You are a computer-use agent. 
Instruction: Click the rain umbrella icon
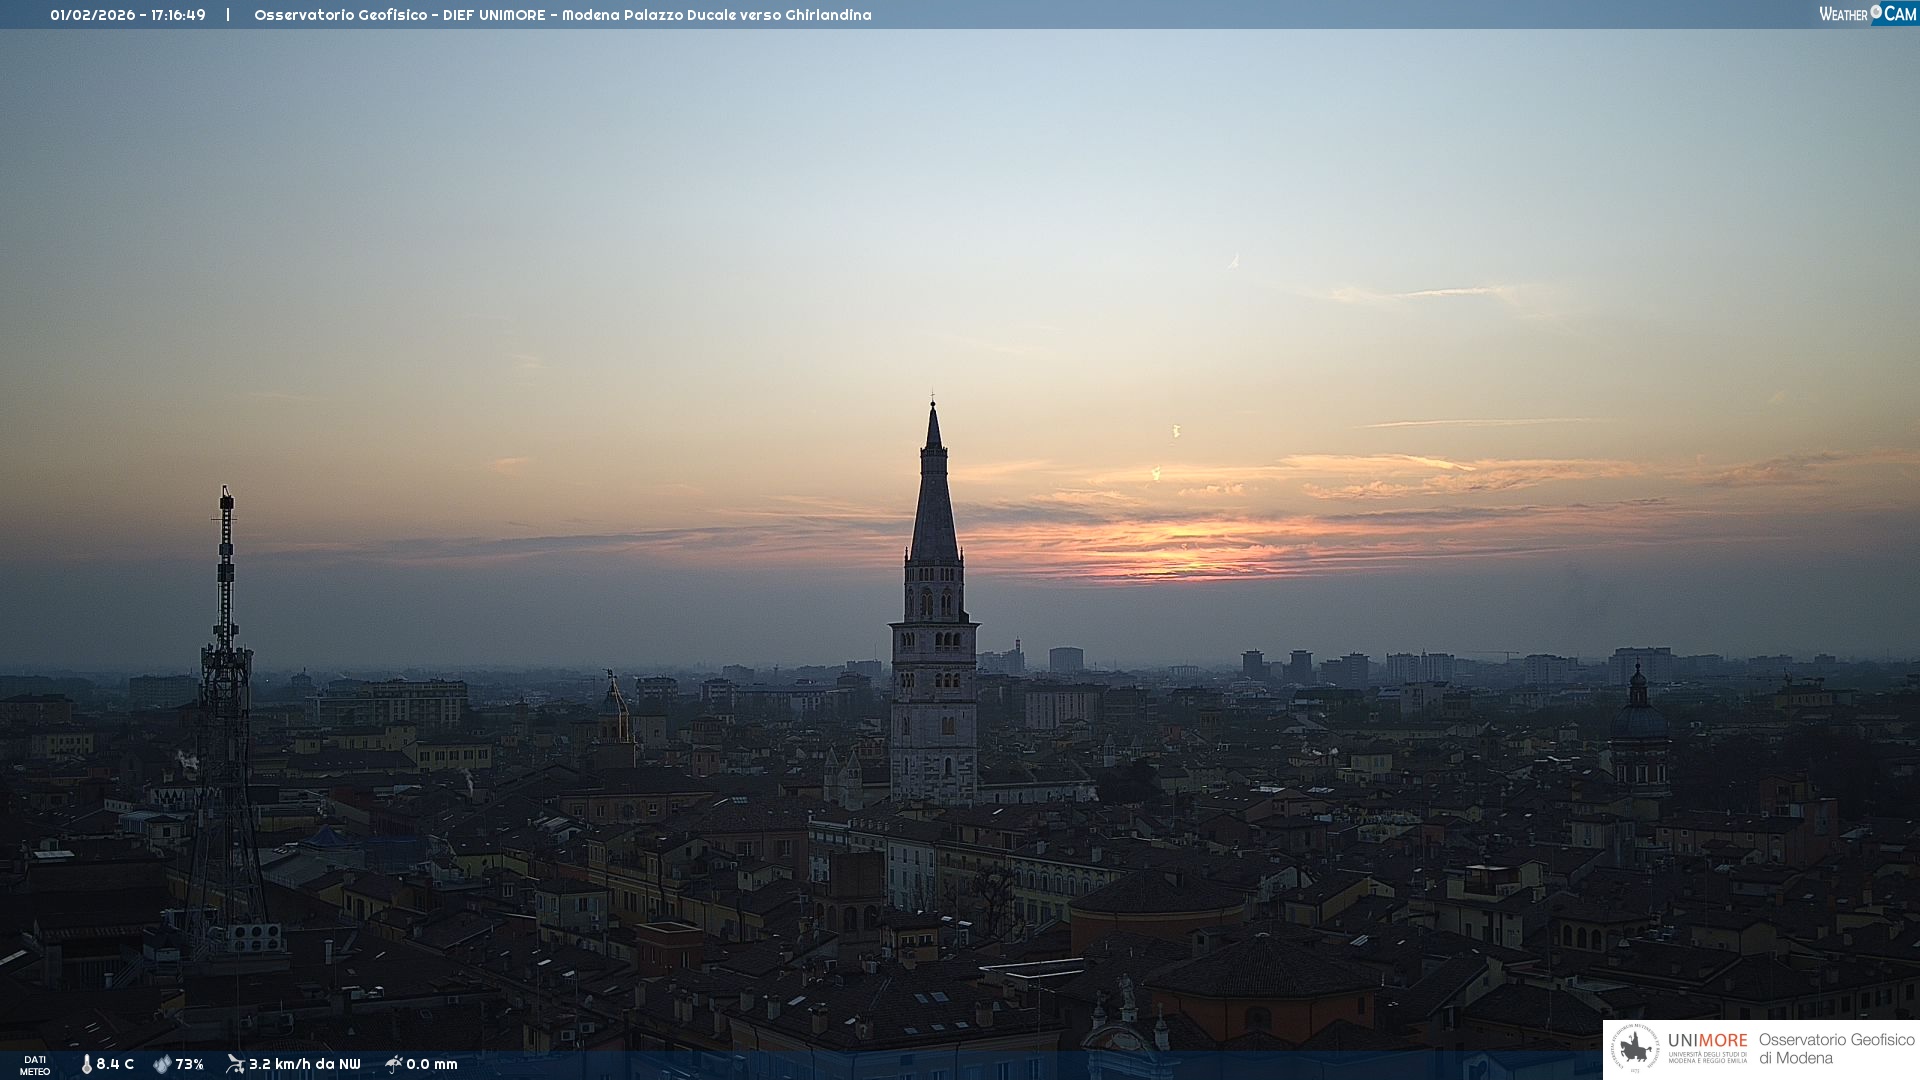click(393, 1064)
